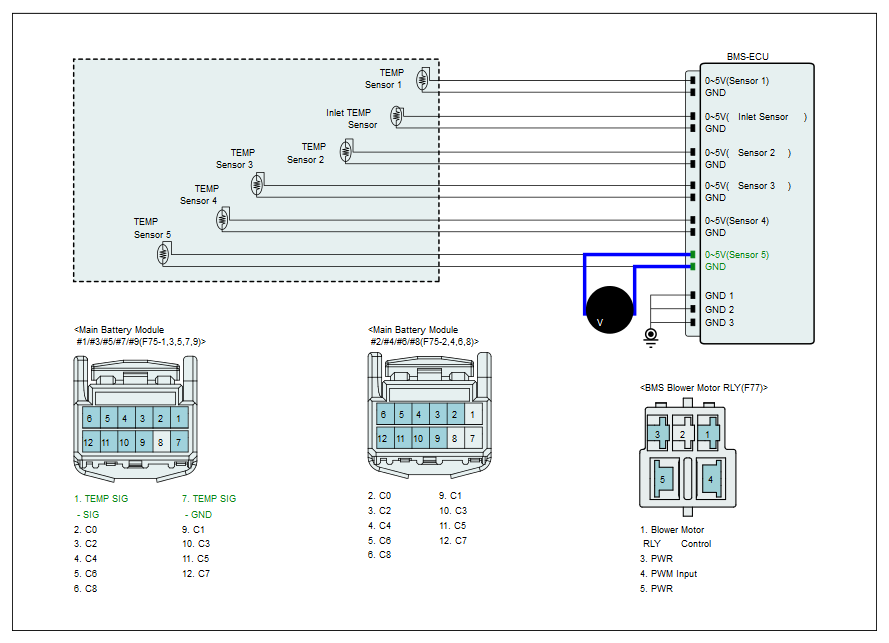Select pin 12 of odd-module F75 connector
This screenshot has width=889, height=643.
click(88, 442)
